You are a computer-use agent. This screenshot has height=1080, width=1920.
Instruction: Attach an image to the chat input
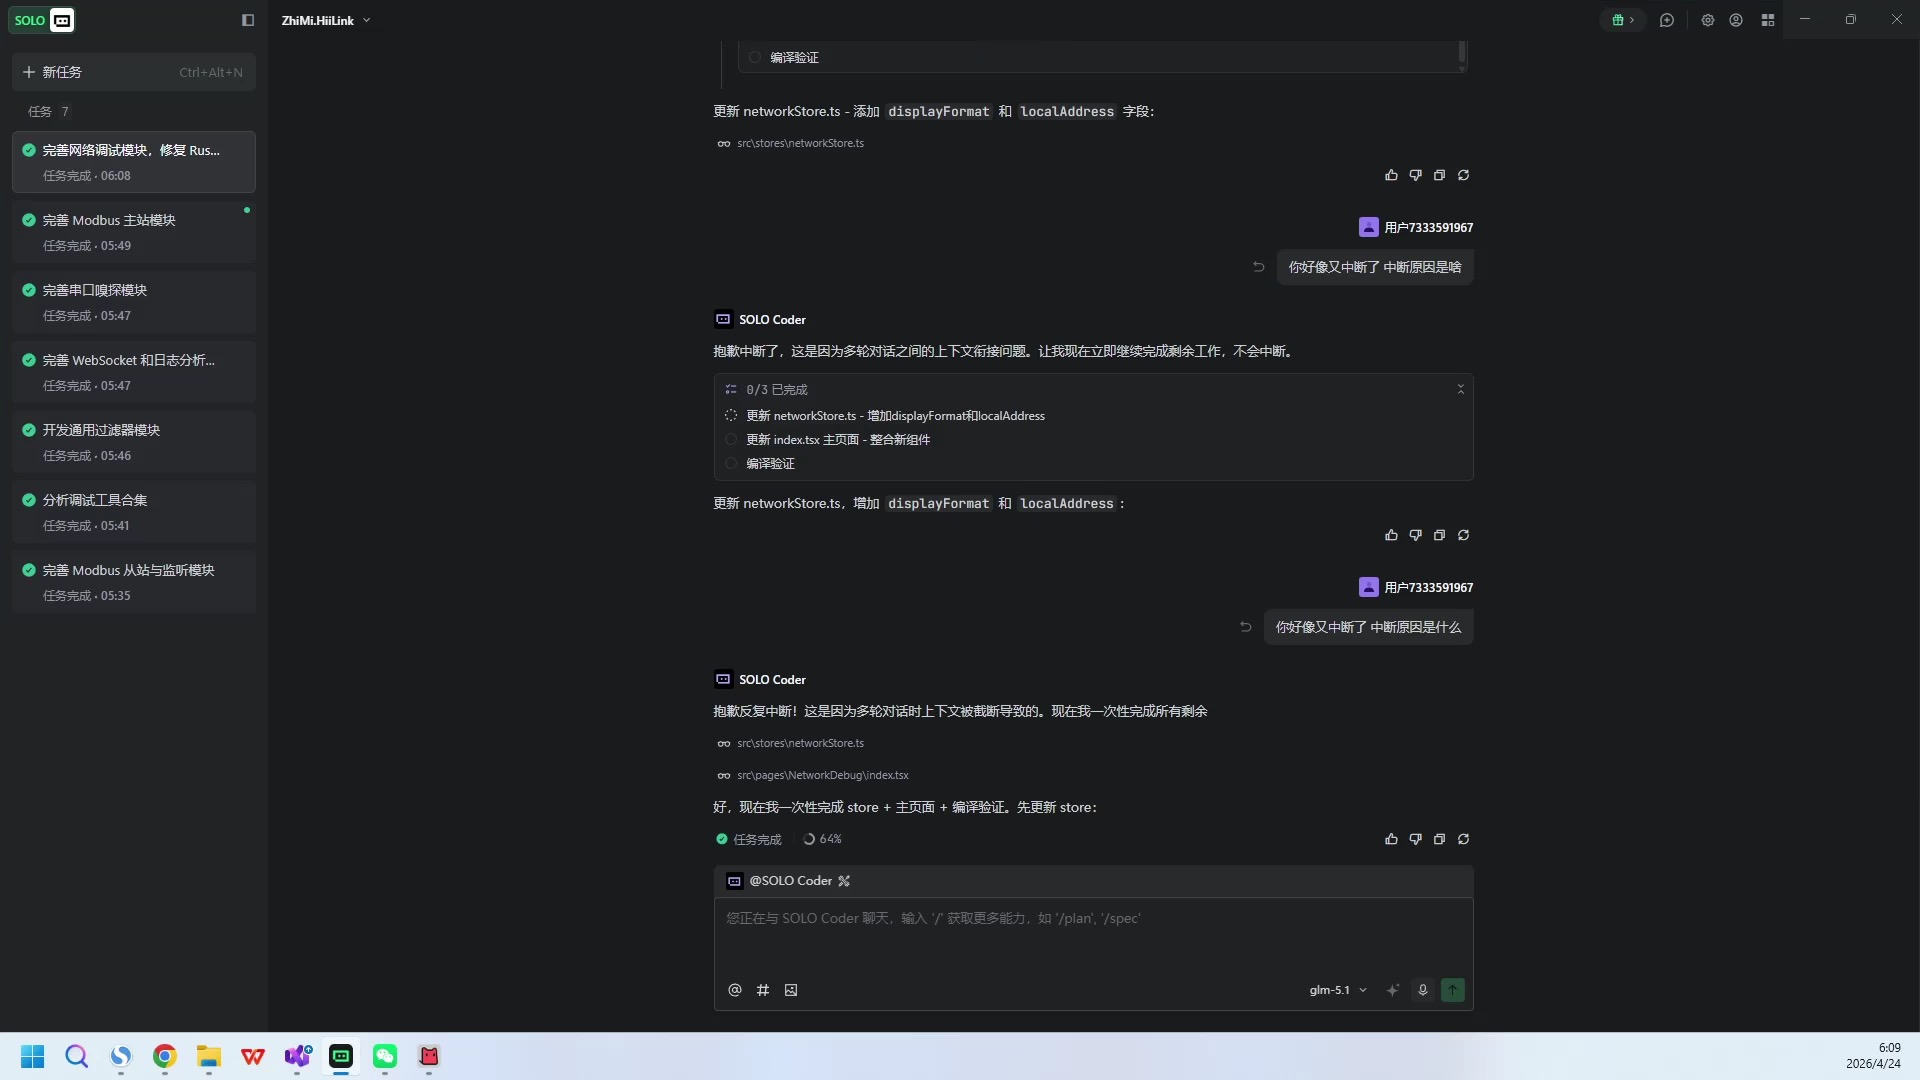791,990
